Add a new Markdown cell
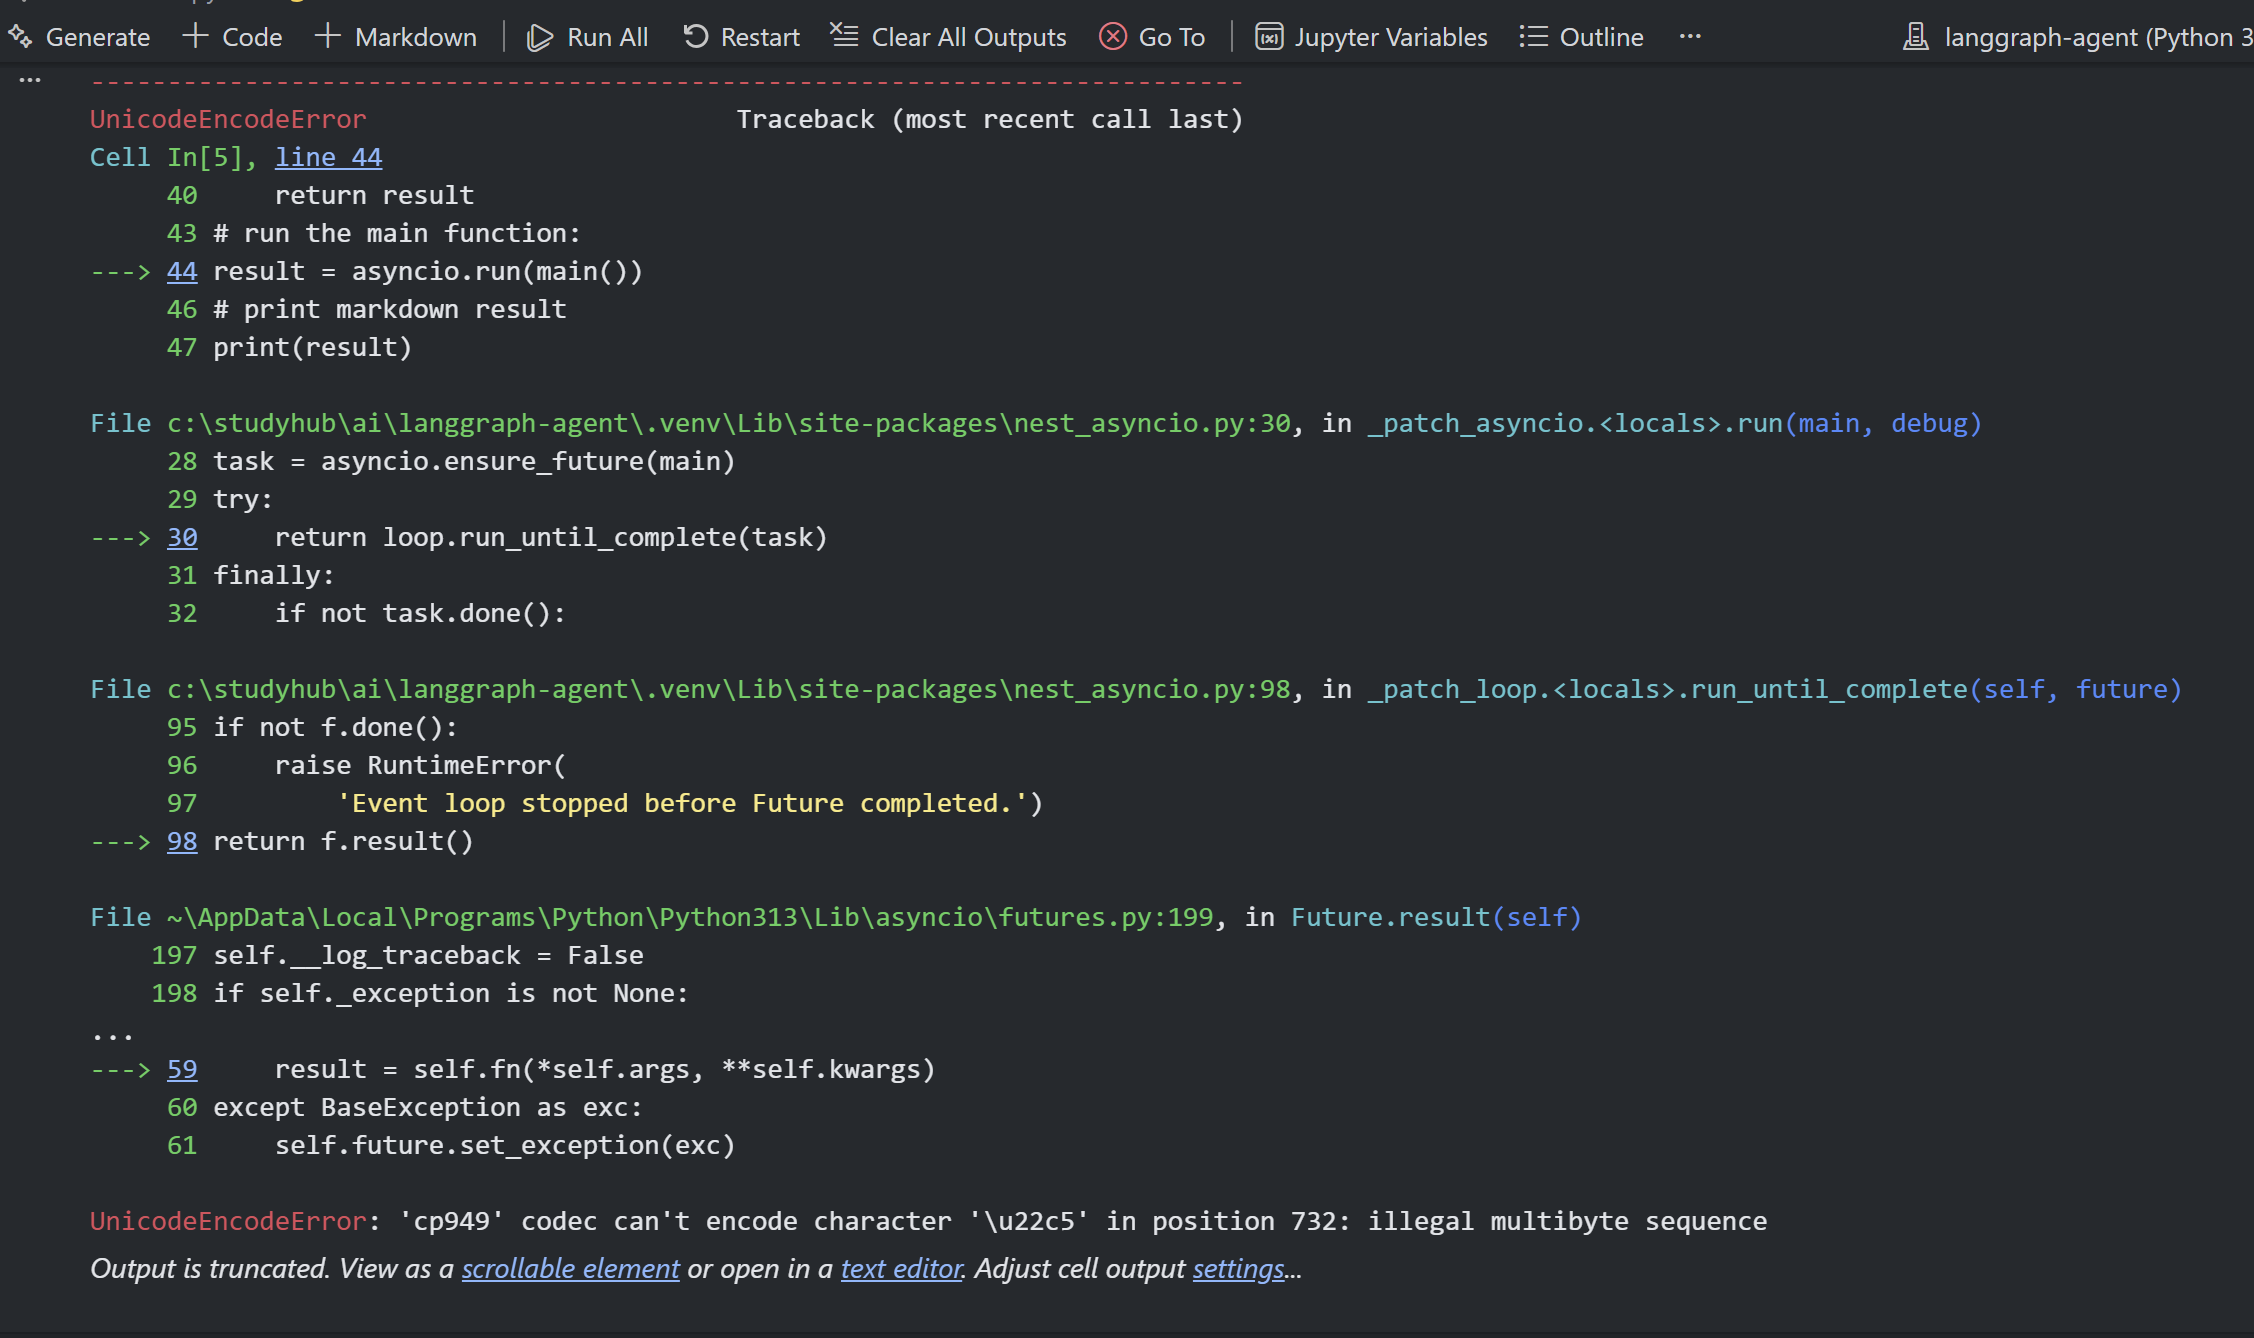Image resolution: width=2254 pixels, height=1338 pixels. tap(396, 37)
